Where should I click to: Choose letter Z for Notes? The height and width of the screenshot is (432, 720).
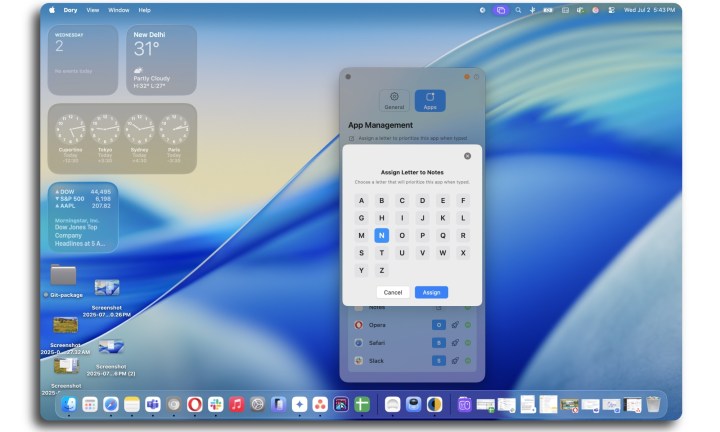tap(381, 270)
